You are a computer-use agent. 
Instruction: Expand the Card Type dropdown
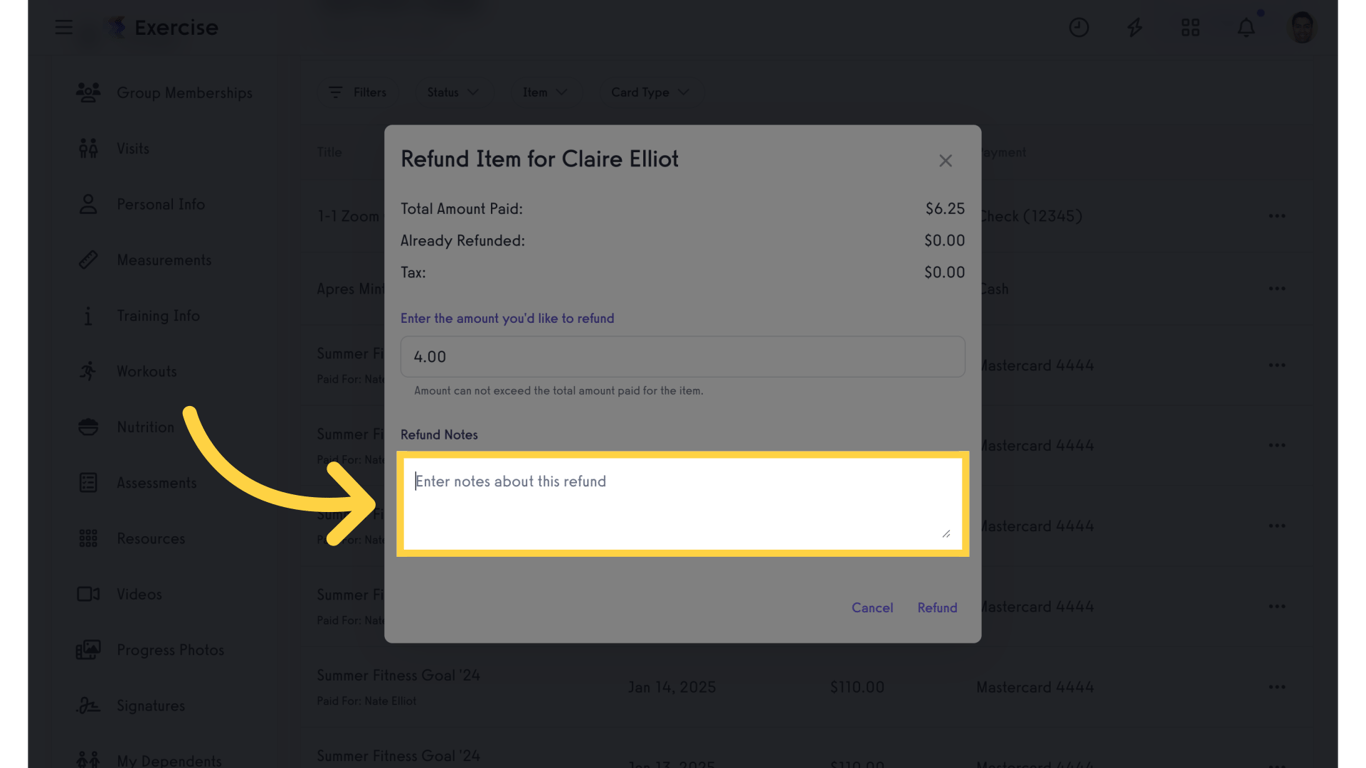pos(650,92)
